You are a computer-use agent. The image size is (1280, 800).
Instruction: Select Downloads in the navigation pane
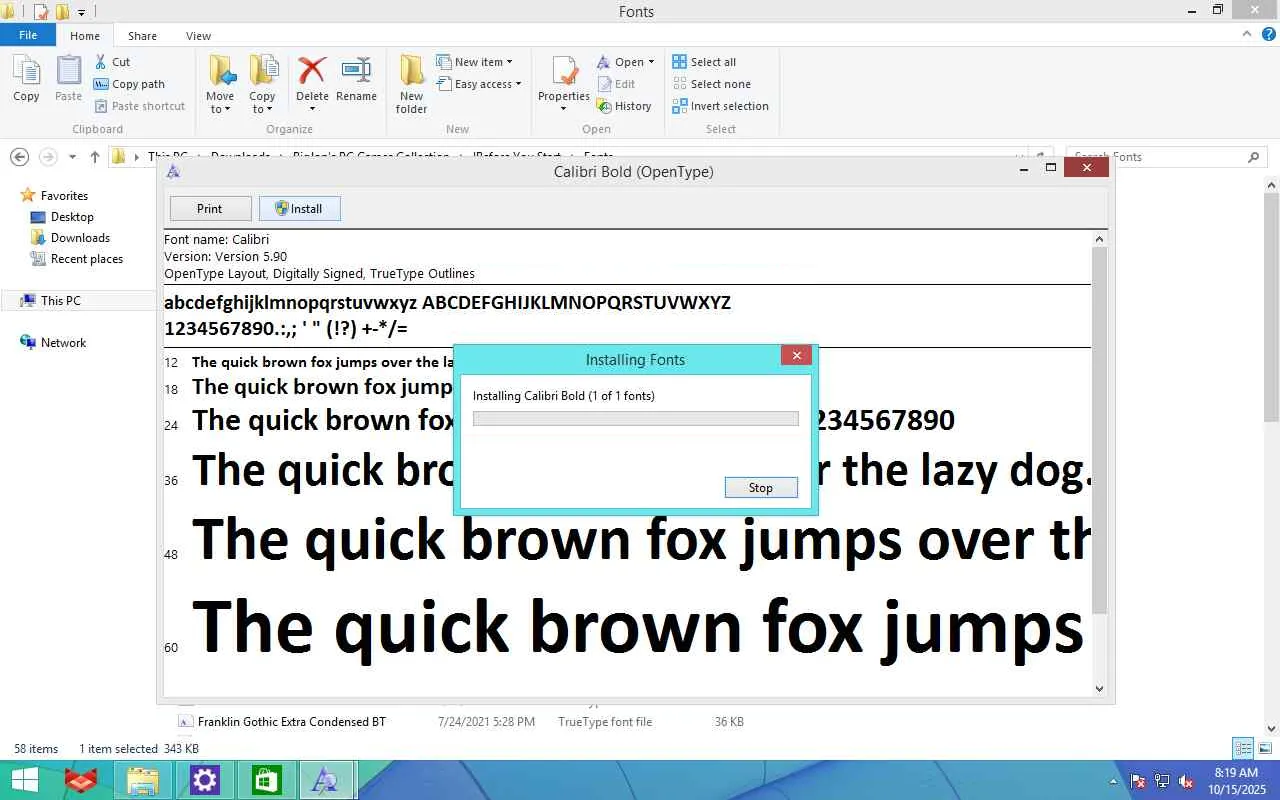click(80, 238)
